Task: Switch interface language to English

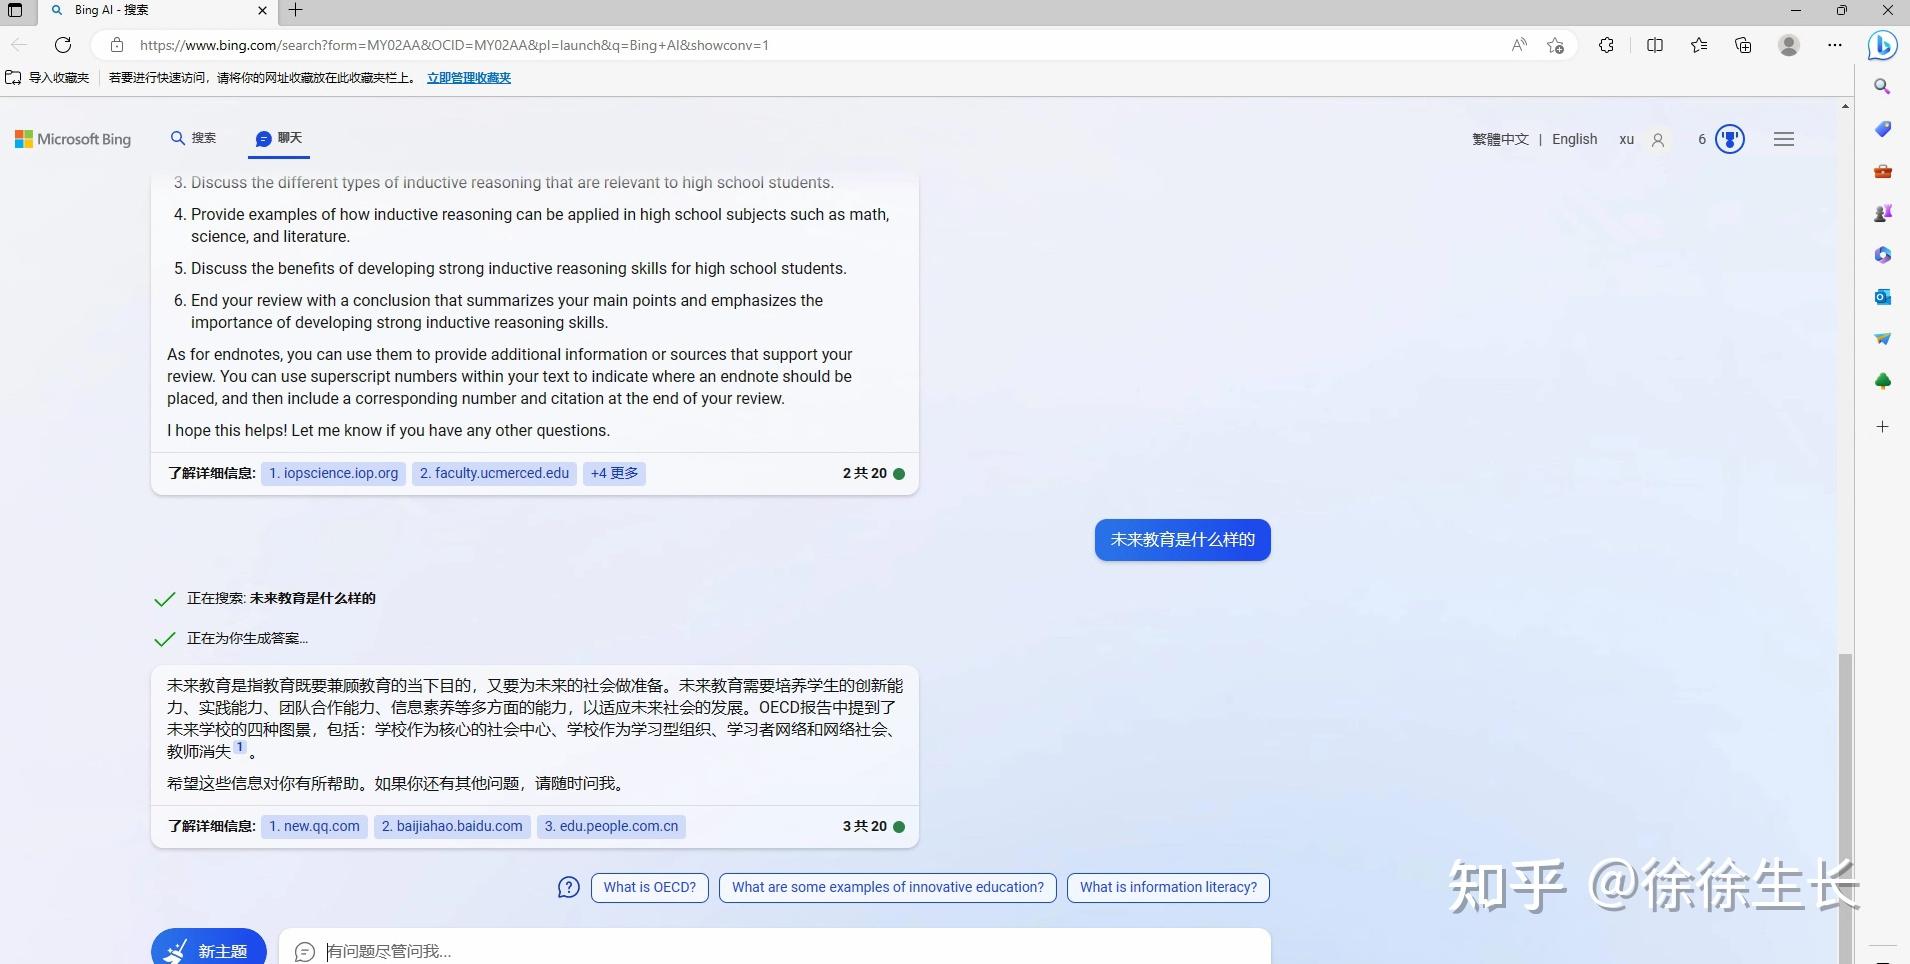Action: pos(1576,139)
